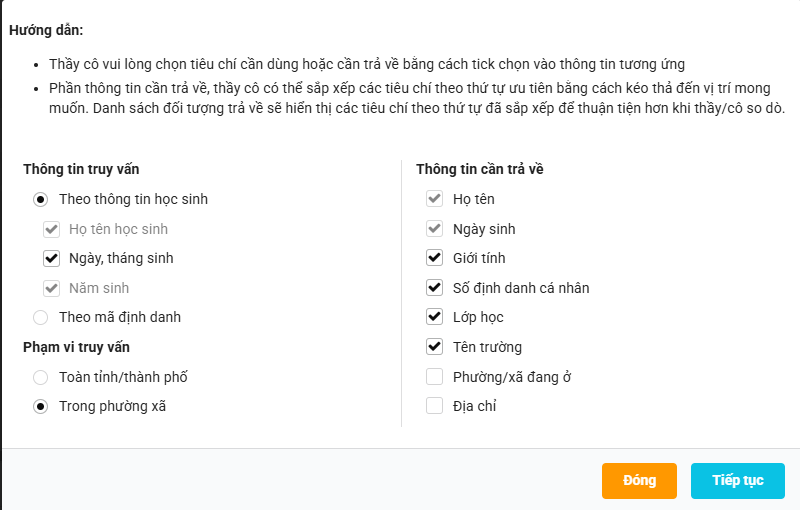Uncheck 'Lớp học' checkbox
Image resolution: width=800 pixels, height=510 pixels.
(x=434, y=317)
